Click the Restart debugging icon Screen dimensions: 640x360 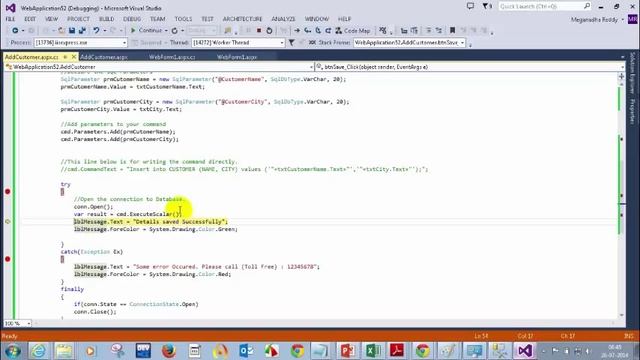coord(269,31)
